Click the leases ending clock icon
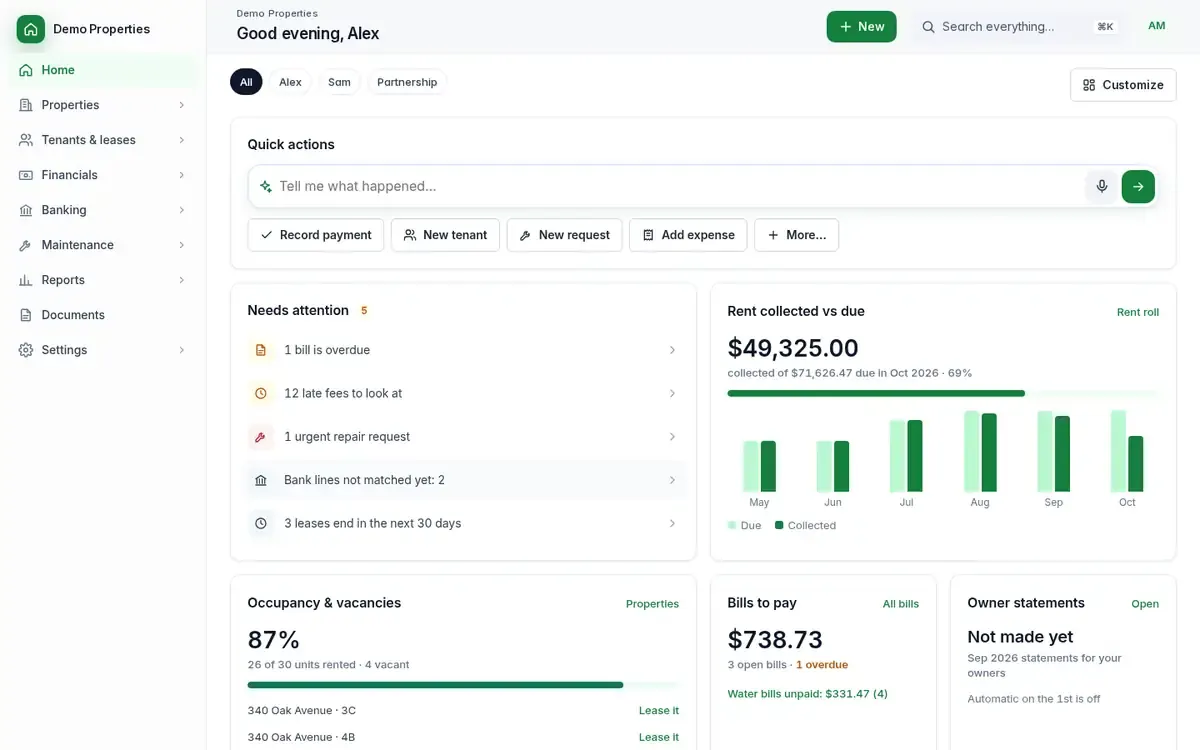 (x=261, y=523)
